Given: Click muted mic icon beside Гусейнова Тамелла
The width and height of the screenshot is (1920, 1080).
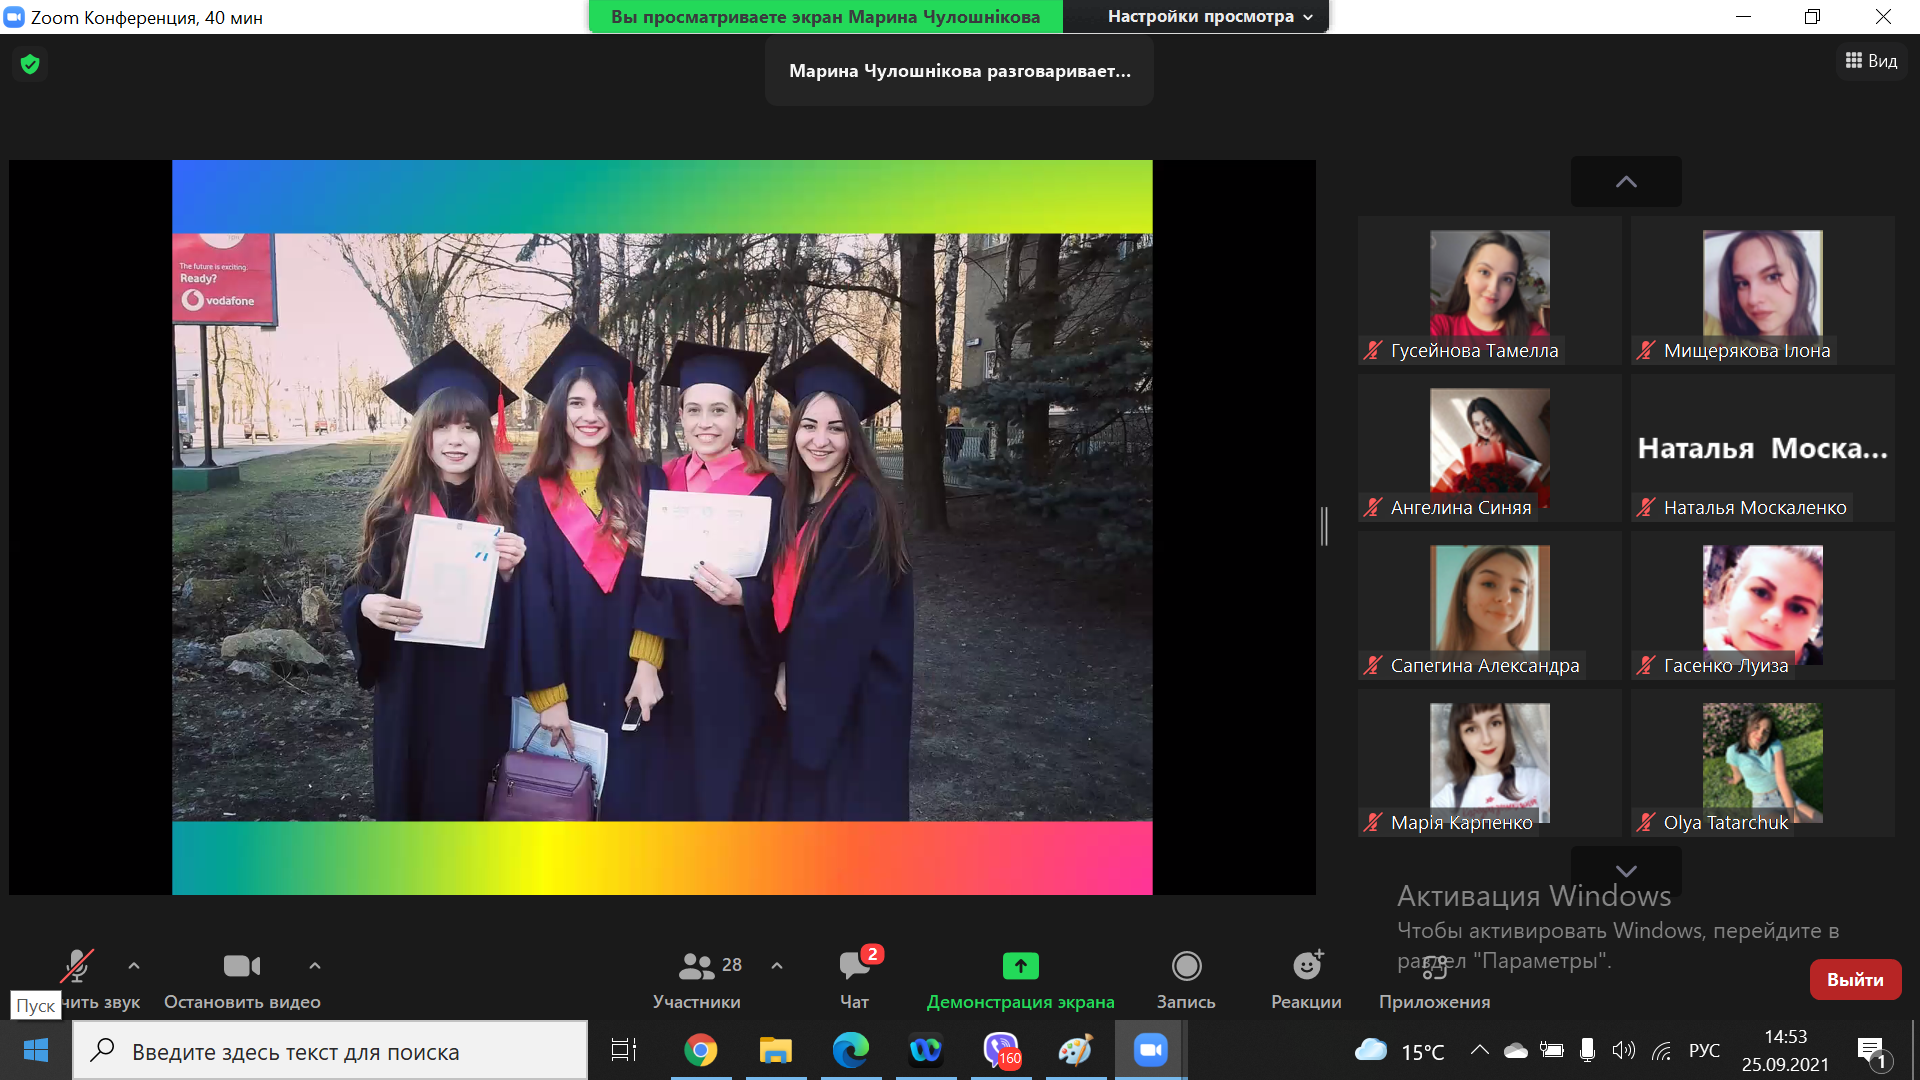Looking at the screenshot, I should point(1373,350).
